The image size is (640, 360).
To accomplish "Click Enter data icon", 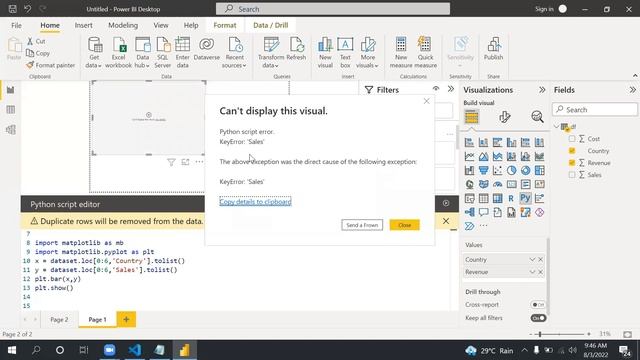I will tap(182, 52).
